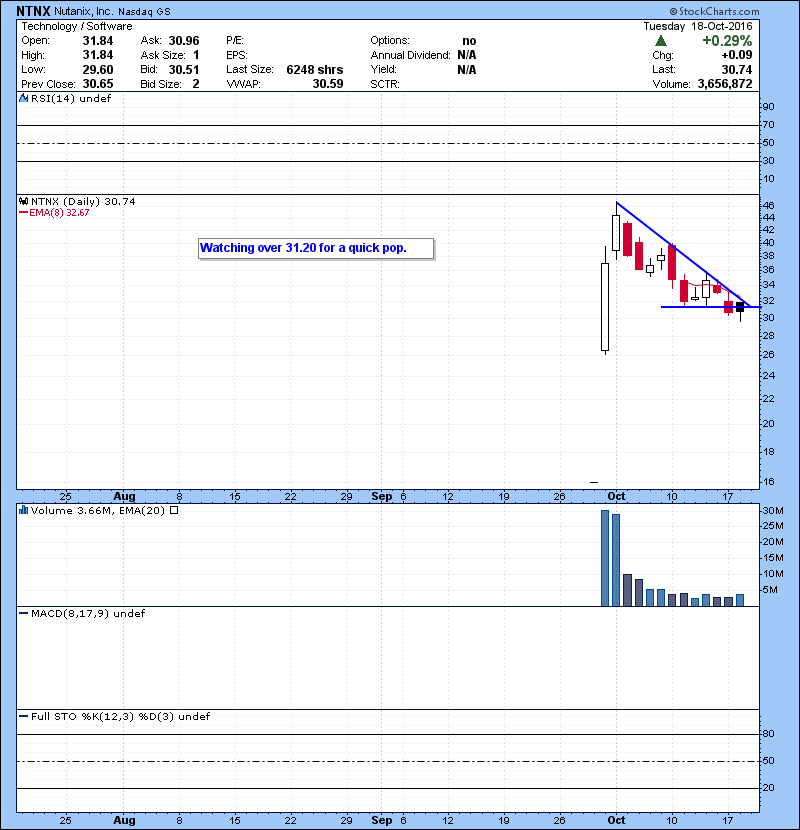Click the 'Ask Size:' label

163,55
